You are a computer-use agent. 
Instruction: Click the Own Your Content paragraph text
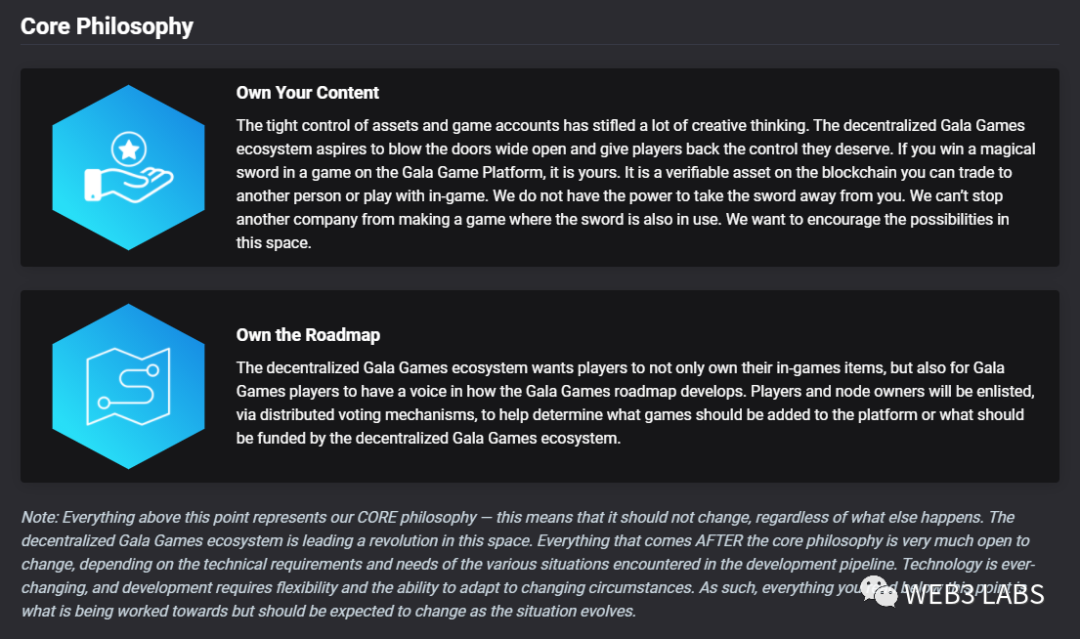635,184
